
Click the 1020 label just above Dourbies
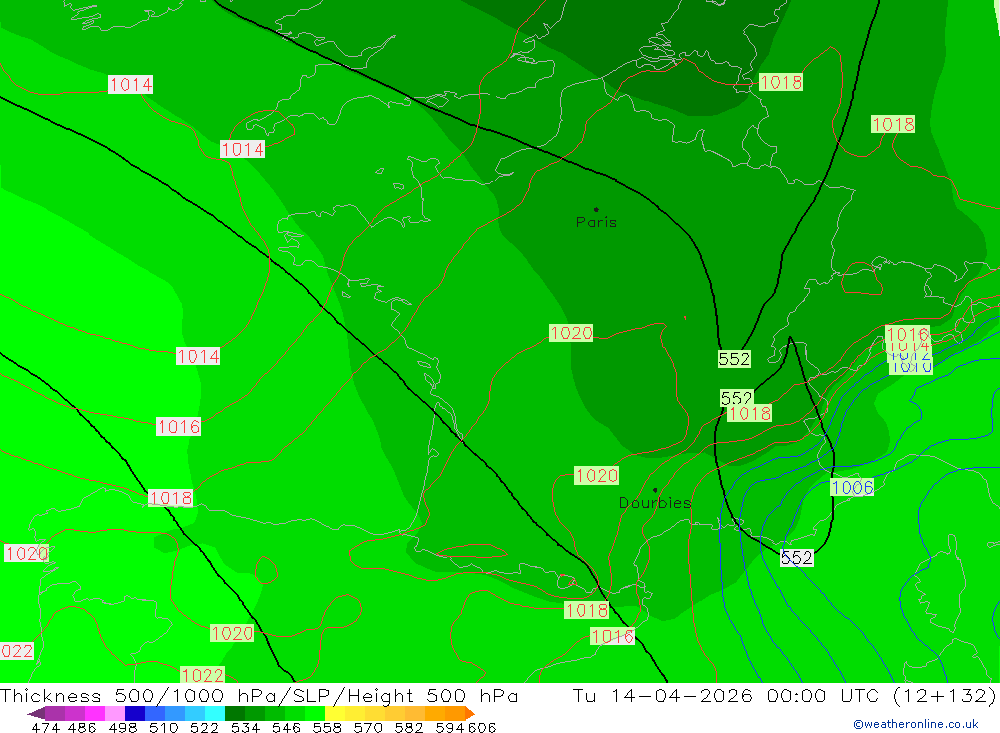point(596,475)
